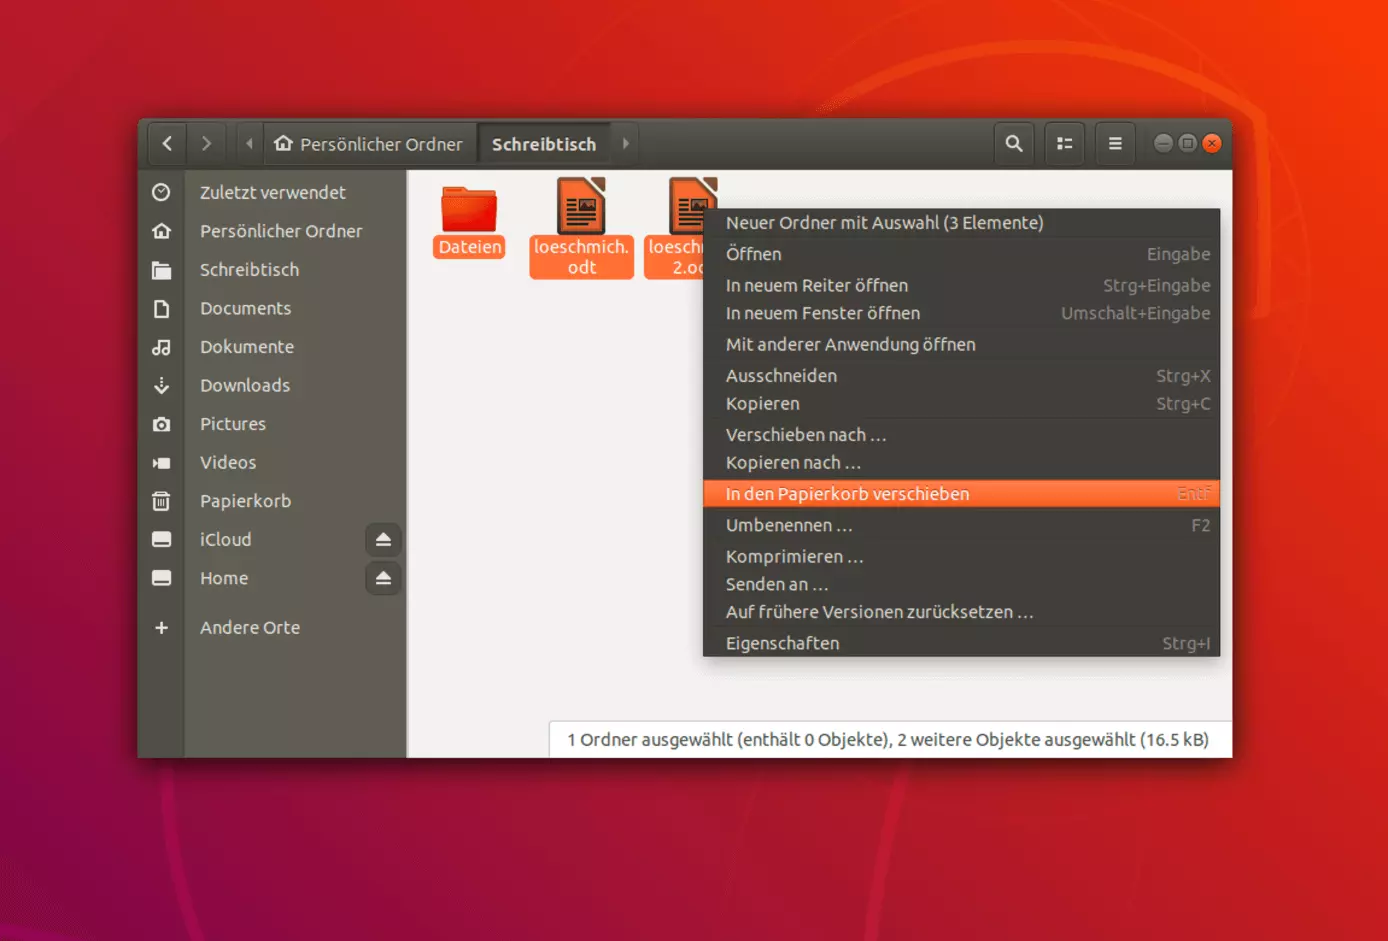The image size is (1388, 941).
Task: Click the home icon in sidebar
Action: 161,231
